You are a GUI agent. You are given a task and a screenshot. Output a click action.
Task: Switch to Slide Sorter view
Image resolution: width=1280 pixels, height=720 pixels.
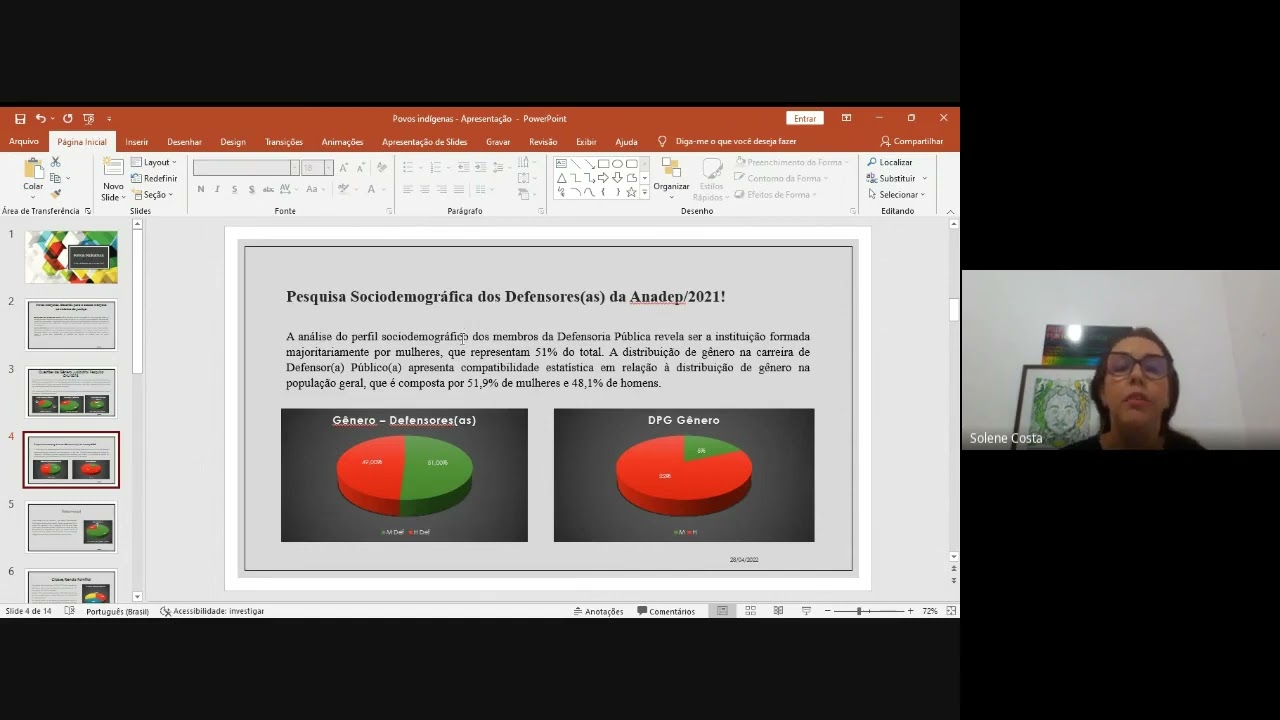tap(750, 611)
